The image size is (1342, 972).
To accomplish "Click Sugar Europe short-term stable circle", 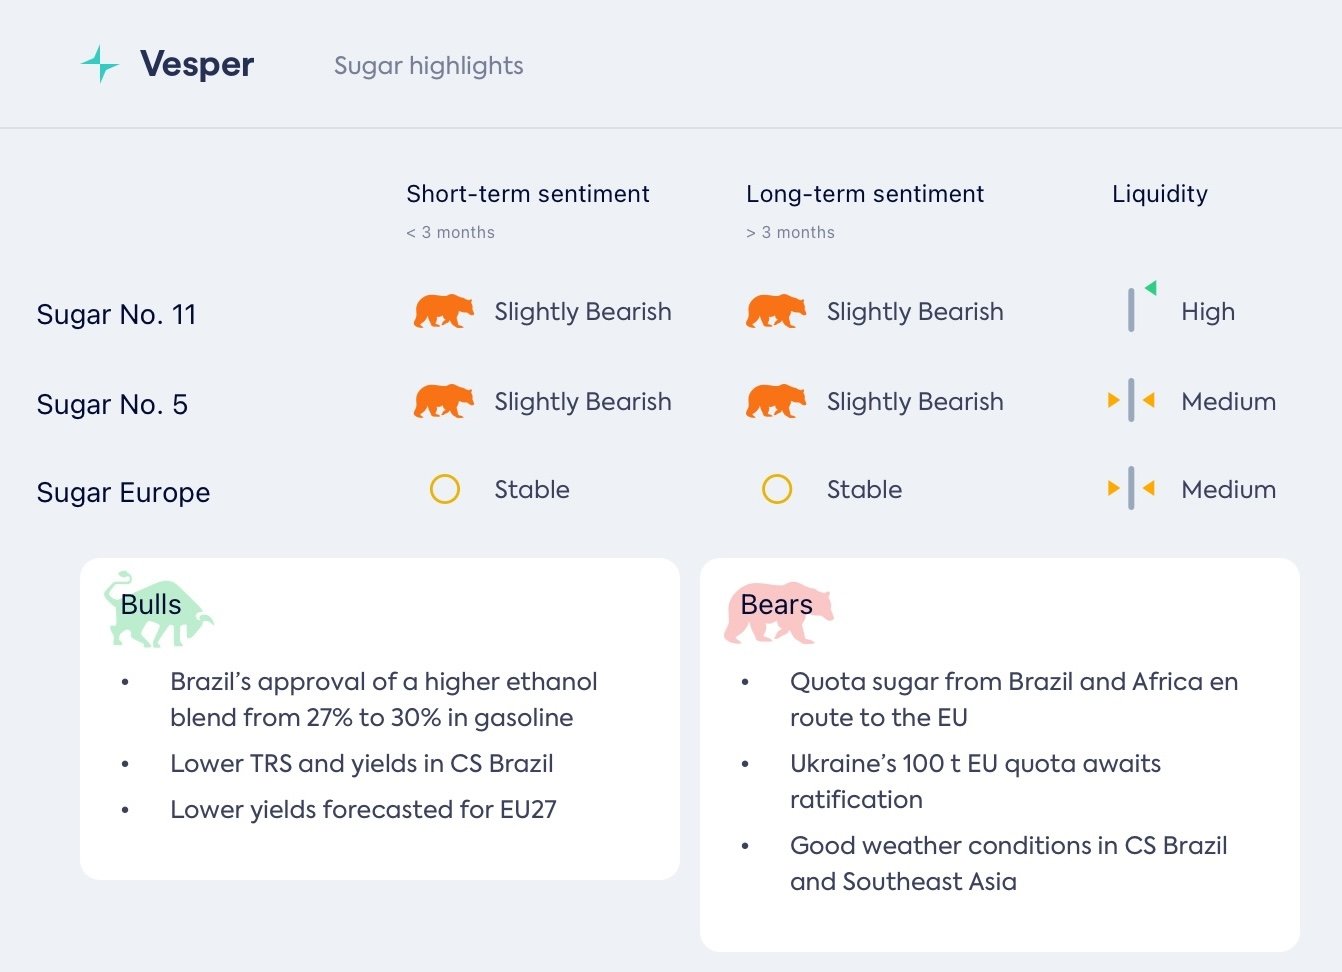I will [x=445, y=489].
